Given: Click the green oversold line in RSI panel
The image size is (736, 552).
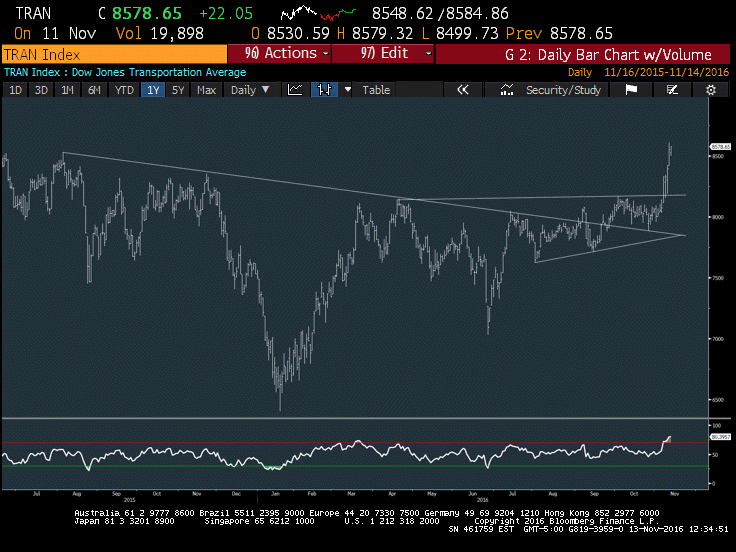Looking at the screenshot, I should point(355,466).
